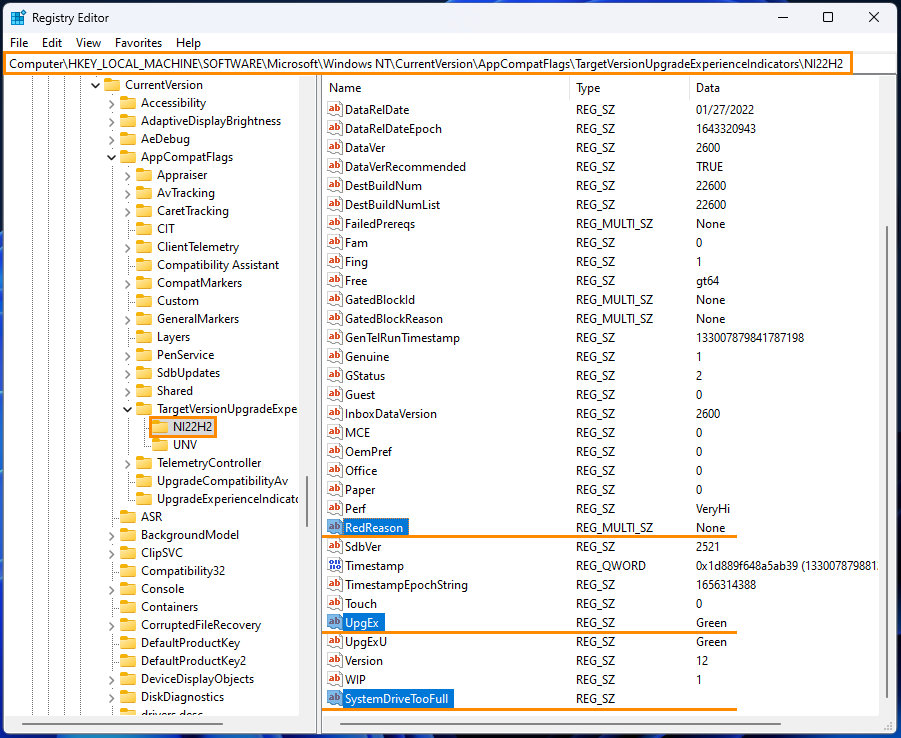Screen dimensions: 901x738
Task: Collapse the CurrentVersion tree node
Action: [95, 85]
